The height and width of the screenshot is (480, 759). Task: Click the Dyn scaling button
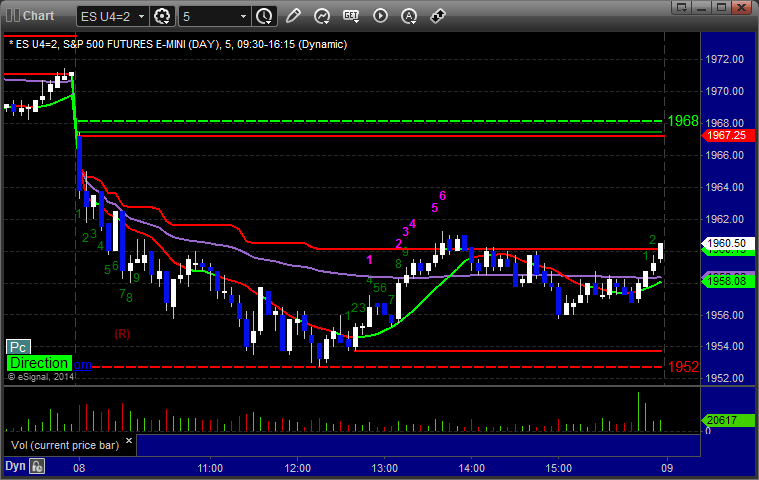(15, 466)
